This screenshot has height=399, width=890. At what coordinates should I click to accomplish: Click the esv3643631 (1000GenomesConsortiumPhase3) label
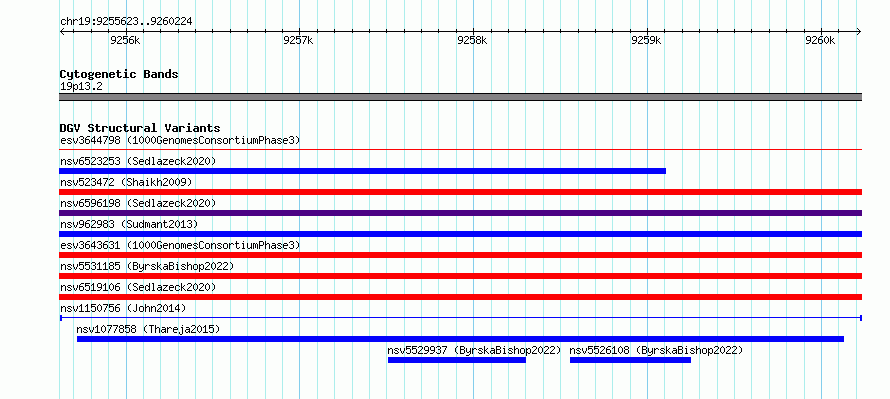(x=180, y=245)
